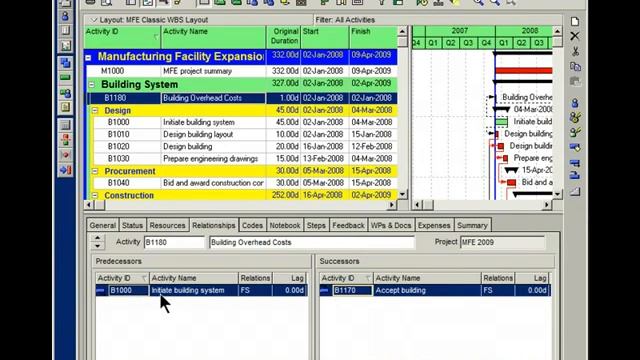Click the Activity Name column header

(213, 37)
